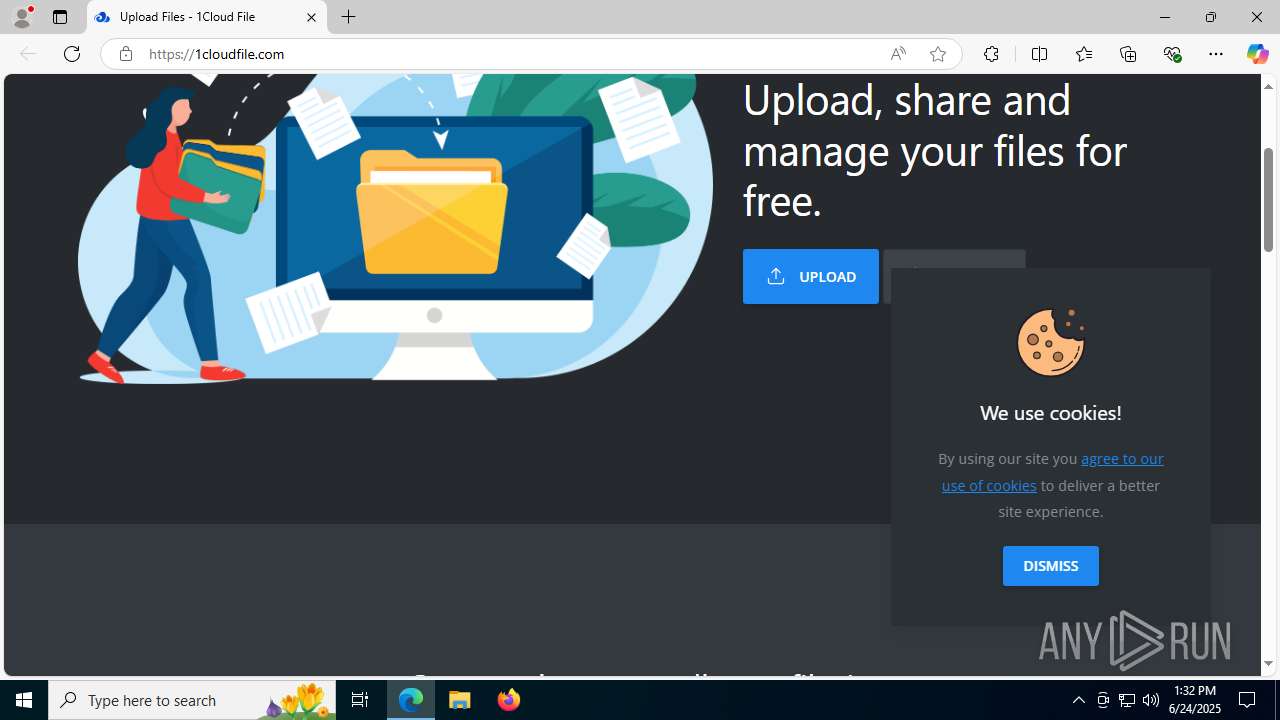Close the Upload Files browser tab

311,17
